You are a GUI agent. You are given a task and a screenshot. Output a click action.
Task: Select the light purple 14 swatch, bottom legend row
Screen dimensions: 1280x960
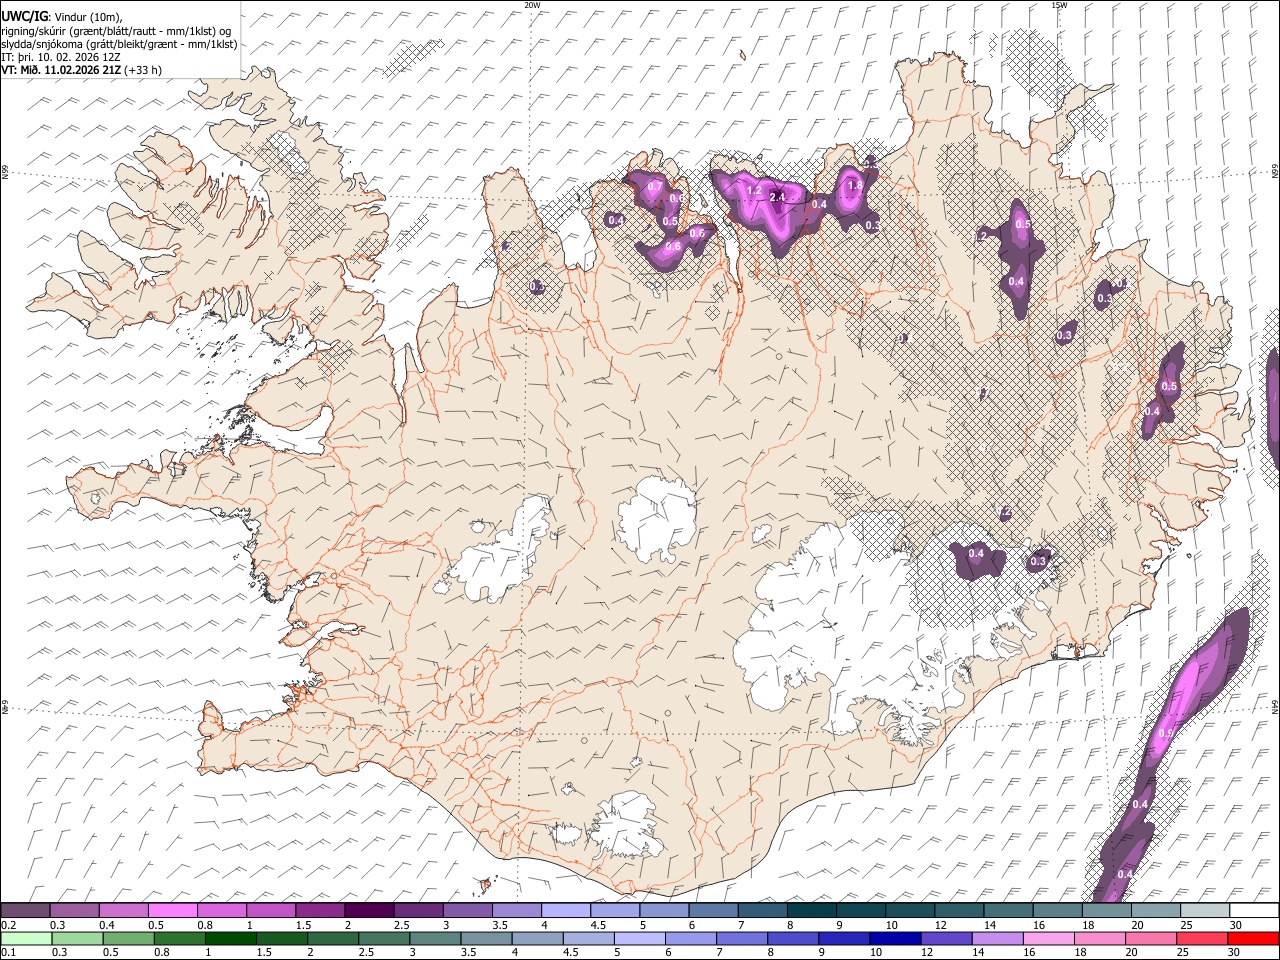click(997, 938)
